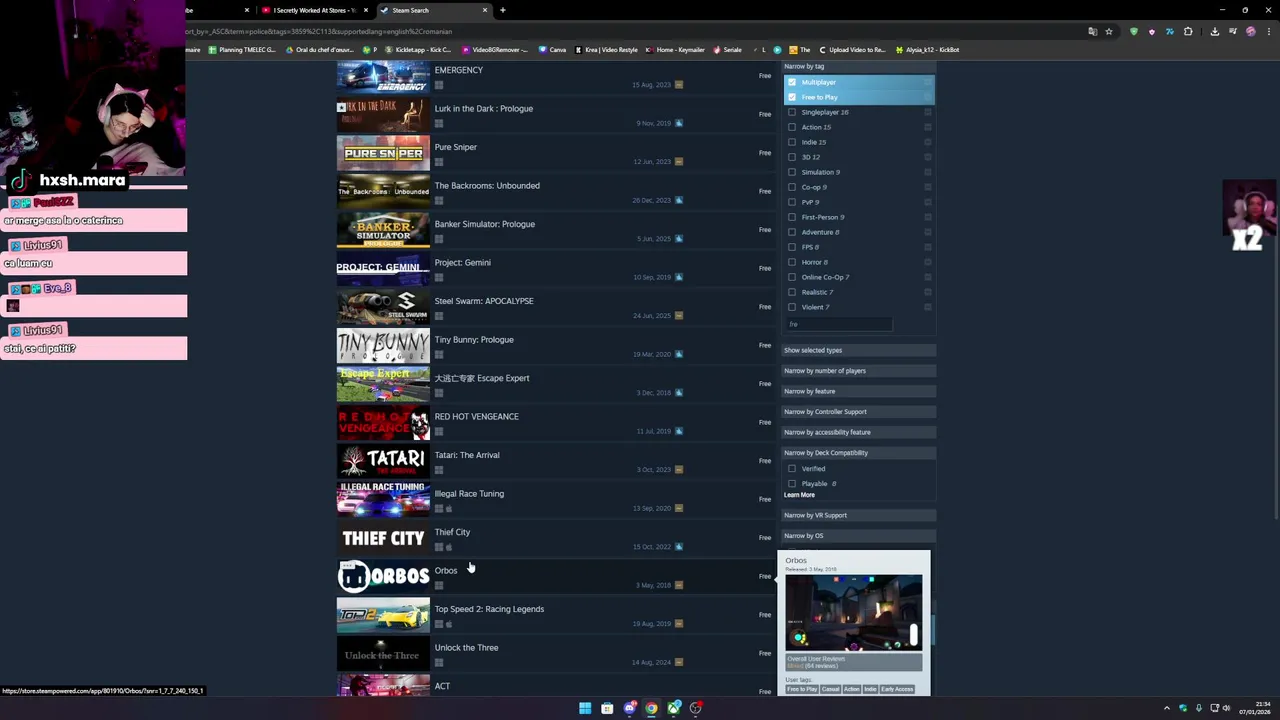
Task: Open the Canva bookmark
Action: coord(552,50)
